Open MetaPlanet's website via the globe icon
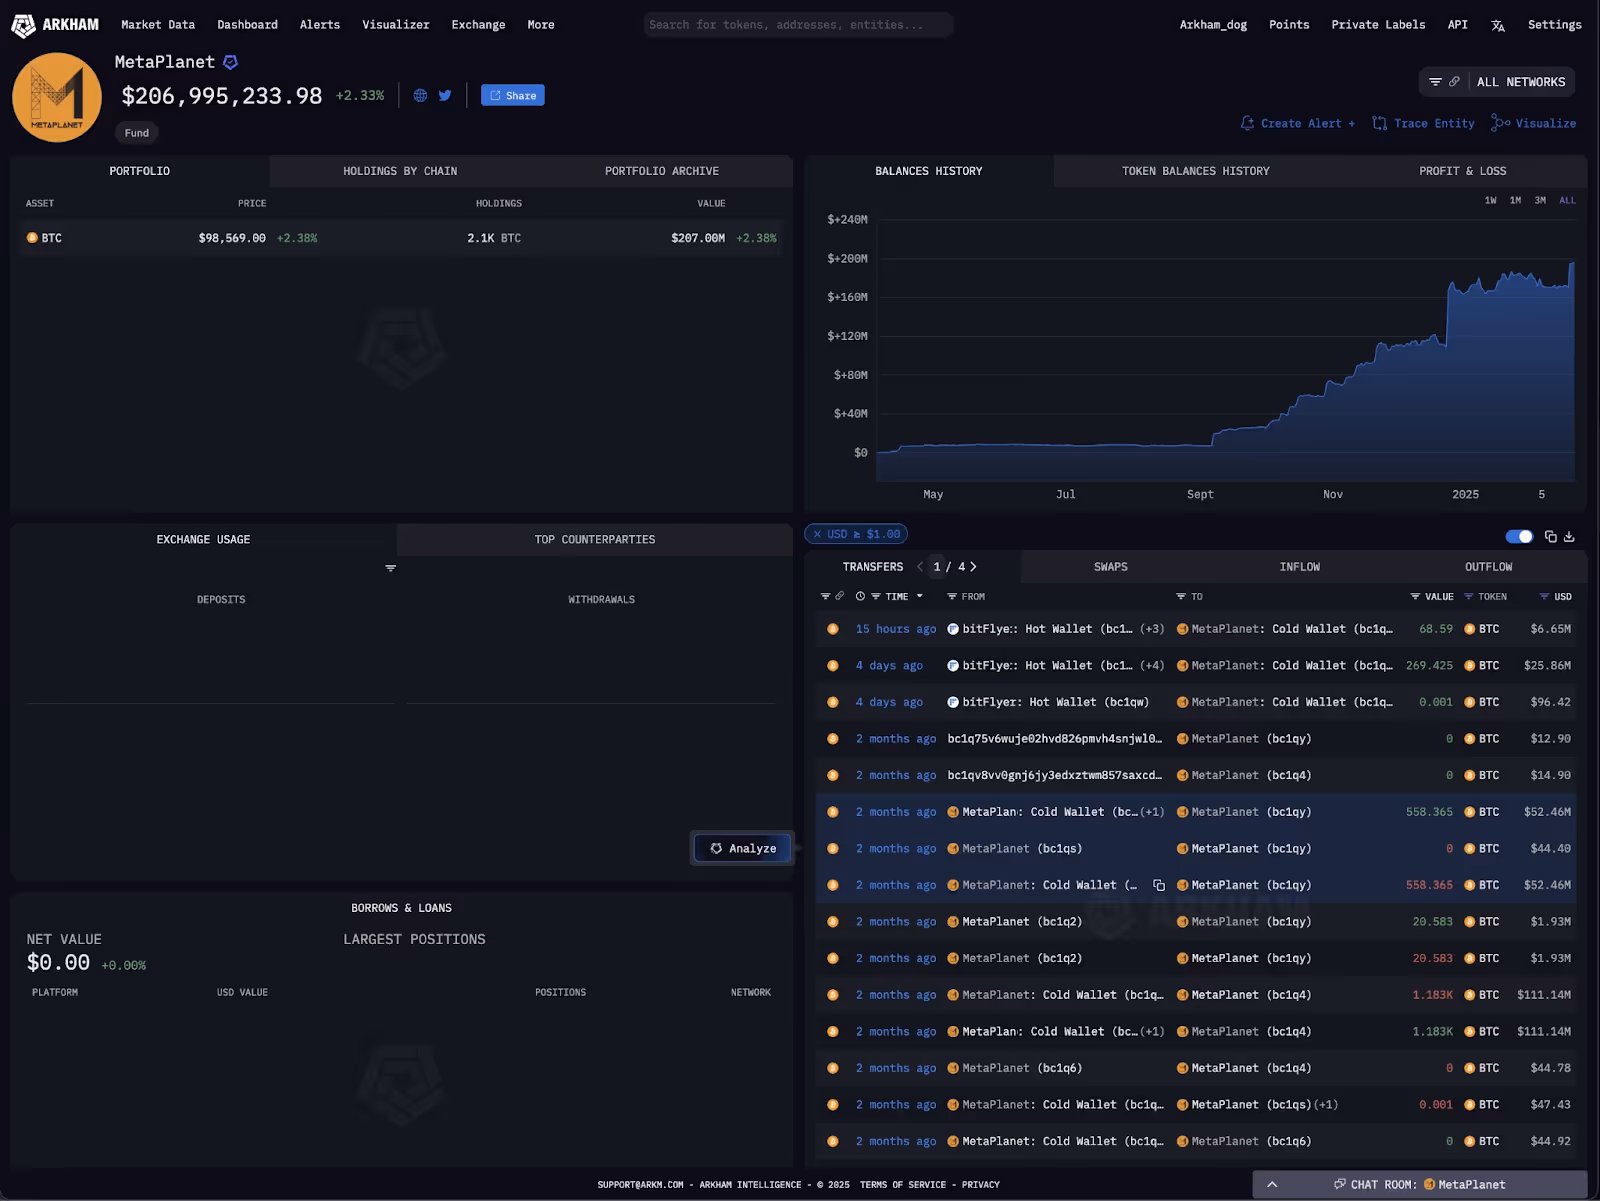The width and height of the screenshot is (1600, 1201). click(420, 96)
